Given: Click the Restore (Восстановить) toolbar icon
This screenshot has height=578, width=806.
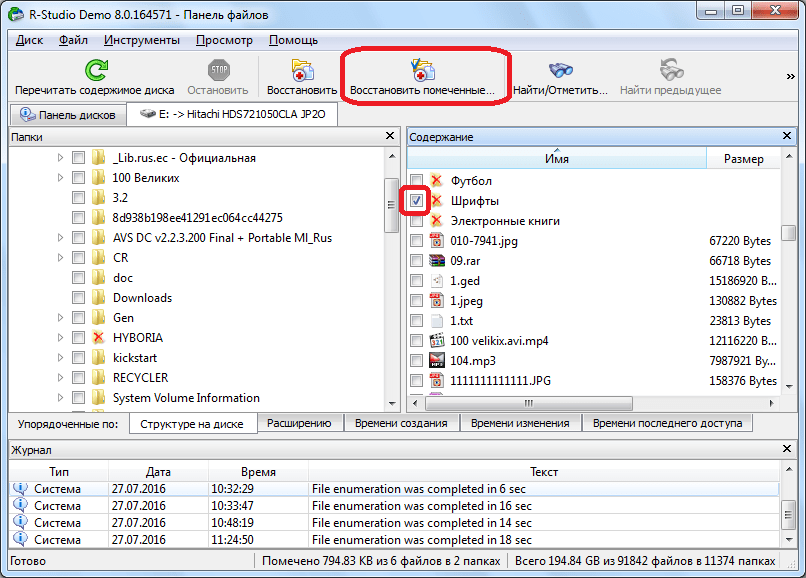Looking at the screenshot, I should pos(302,70).
